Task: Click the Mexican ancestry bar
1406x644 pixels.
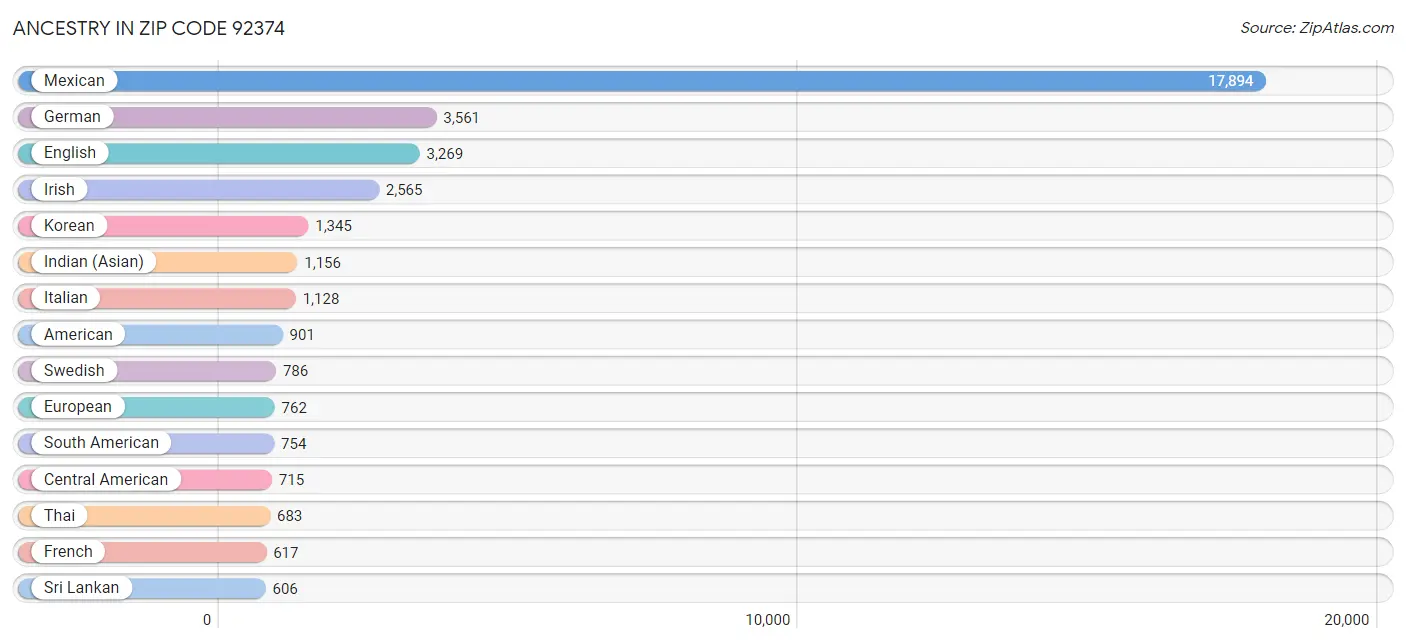Action: [640, 81]
